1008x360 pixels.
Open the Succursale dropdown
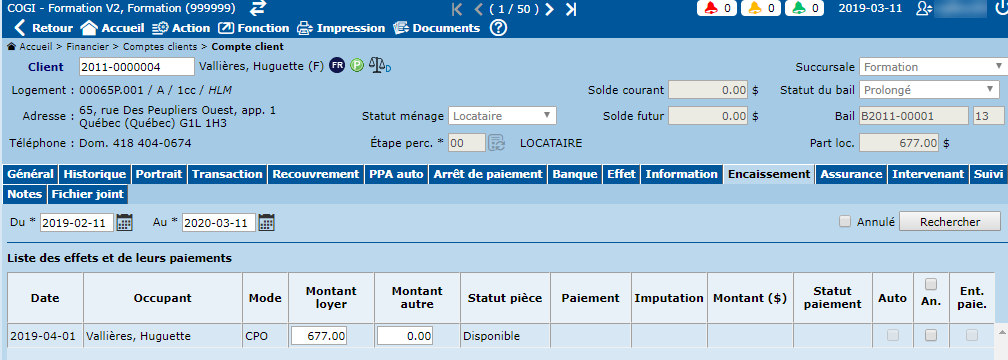coord(933,67)
